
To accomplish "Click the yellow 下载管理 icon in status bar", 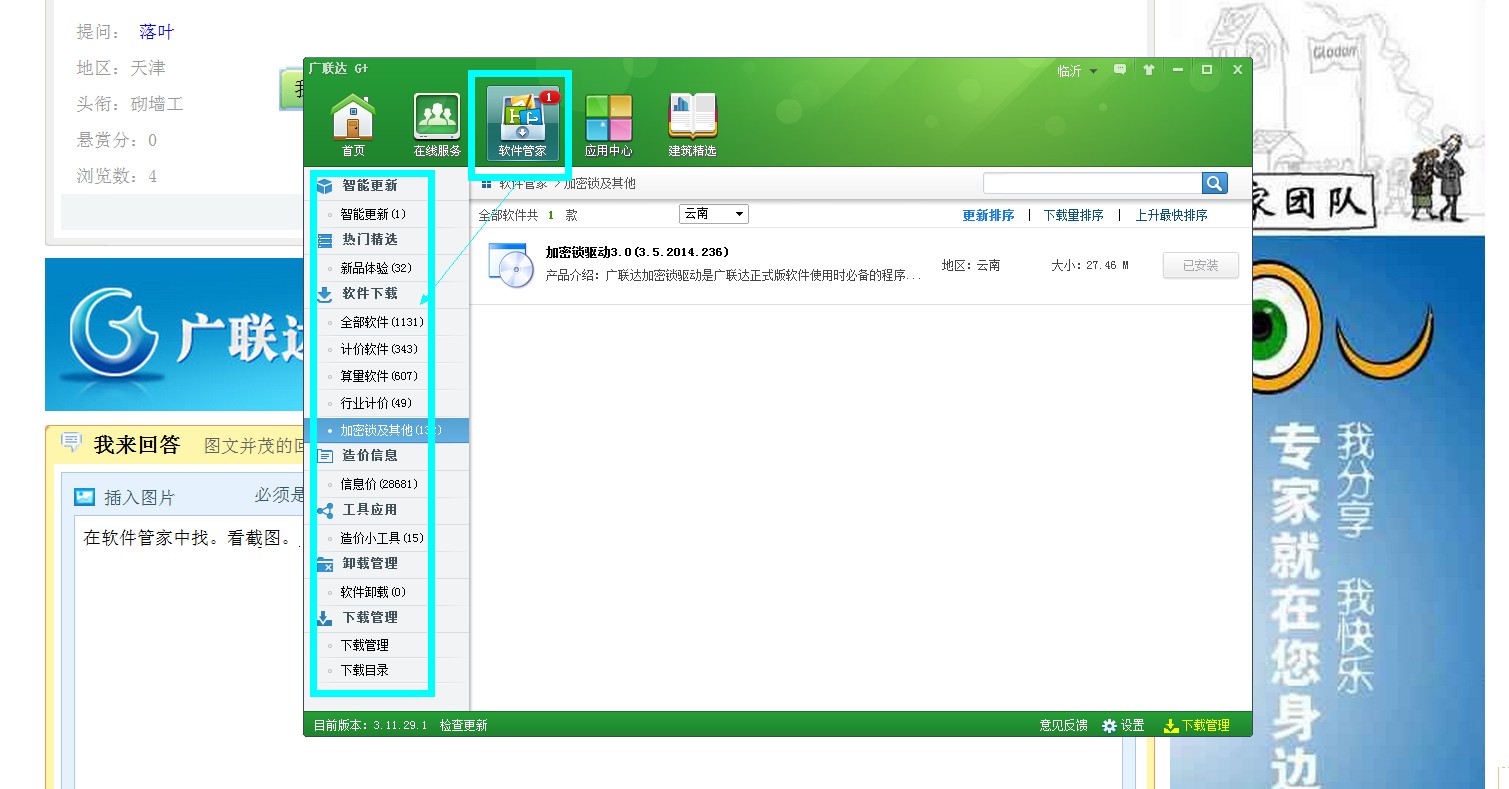I will tap(1171, 726).
